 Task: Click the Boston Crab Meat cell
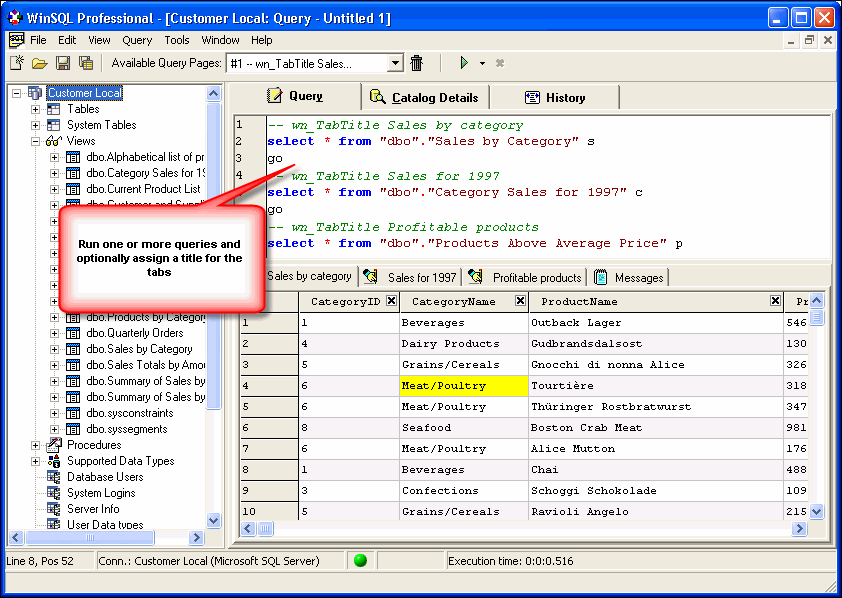656,428
